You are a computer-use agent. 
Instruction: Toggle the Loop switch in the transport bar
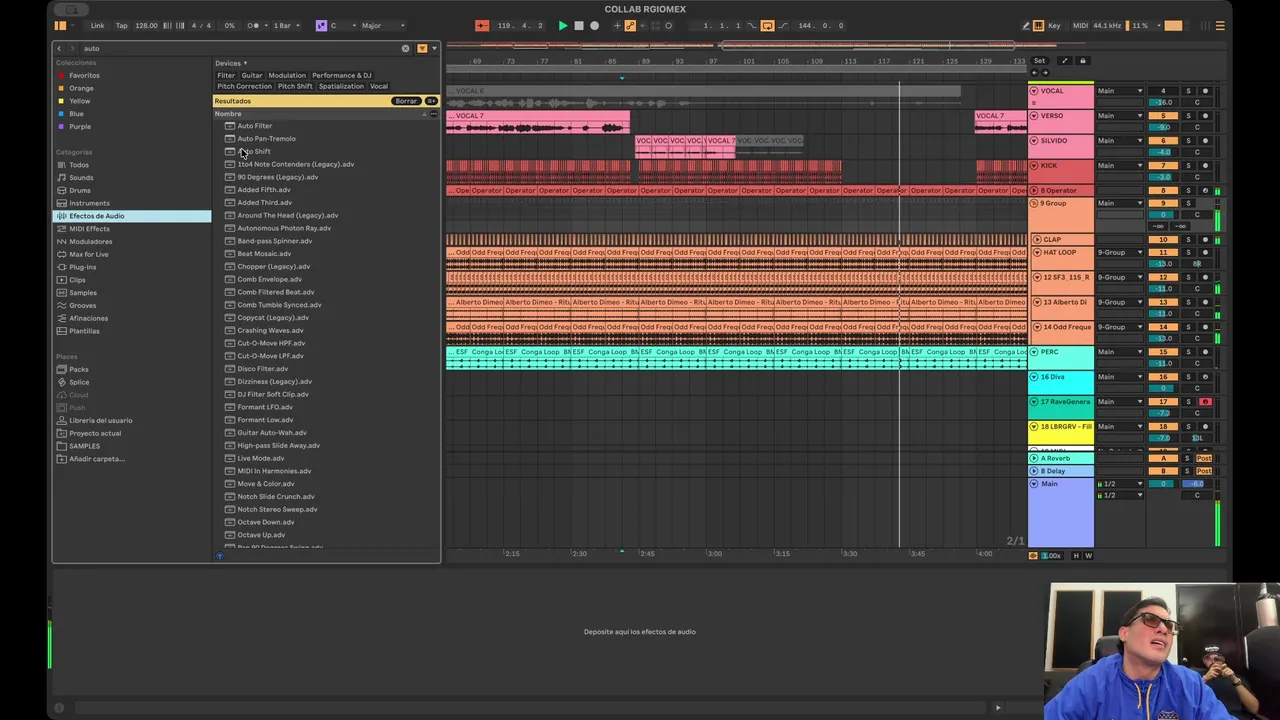tap(767, 25)
